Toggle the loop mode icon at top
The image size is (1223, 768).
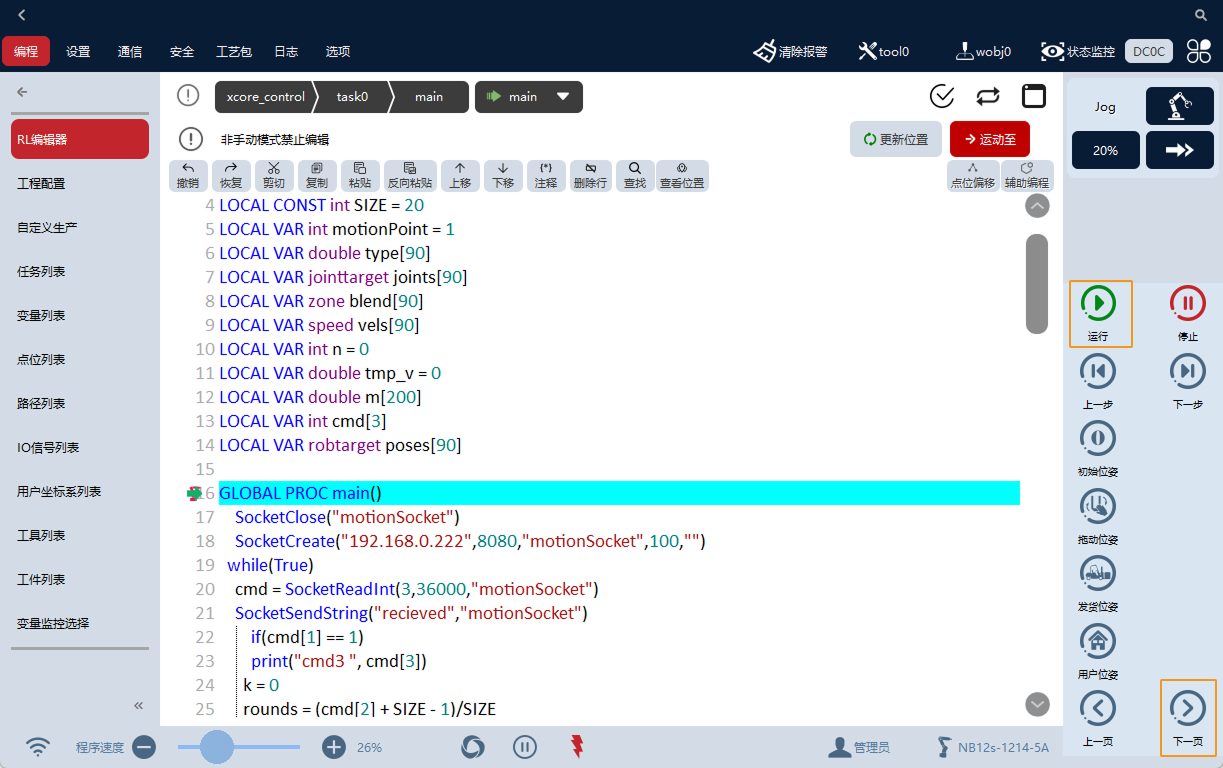(x=987, y=96)
